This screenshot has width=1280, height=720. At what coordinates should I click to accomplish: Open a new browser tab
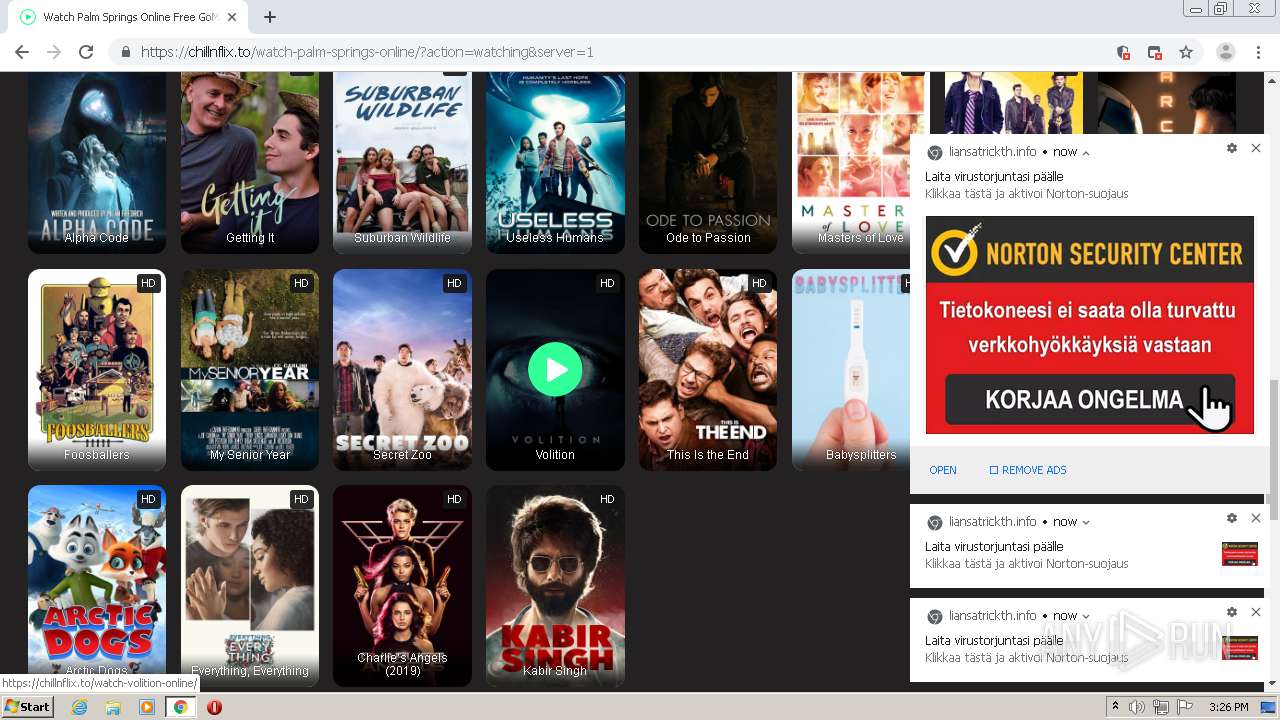[x=270, y=17]
